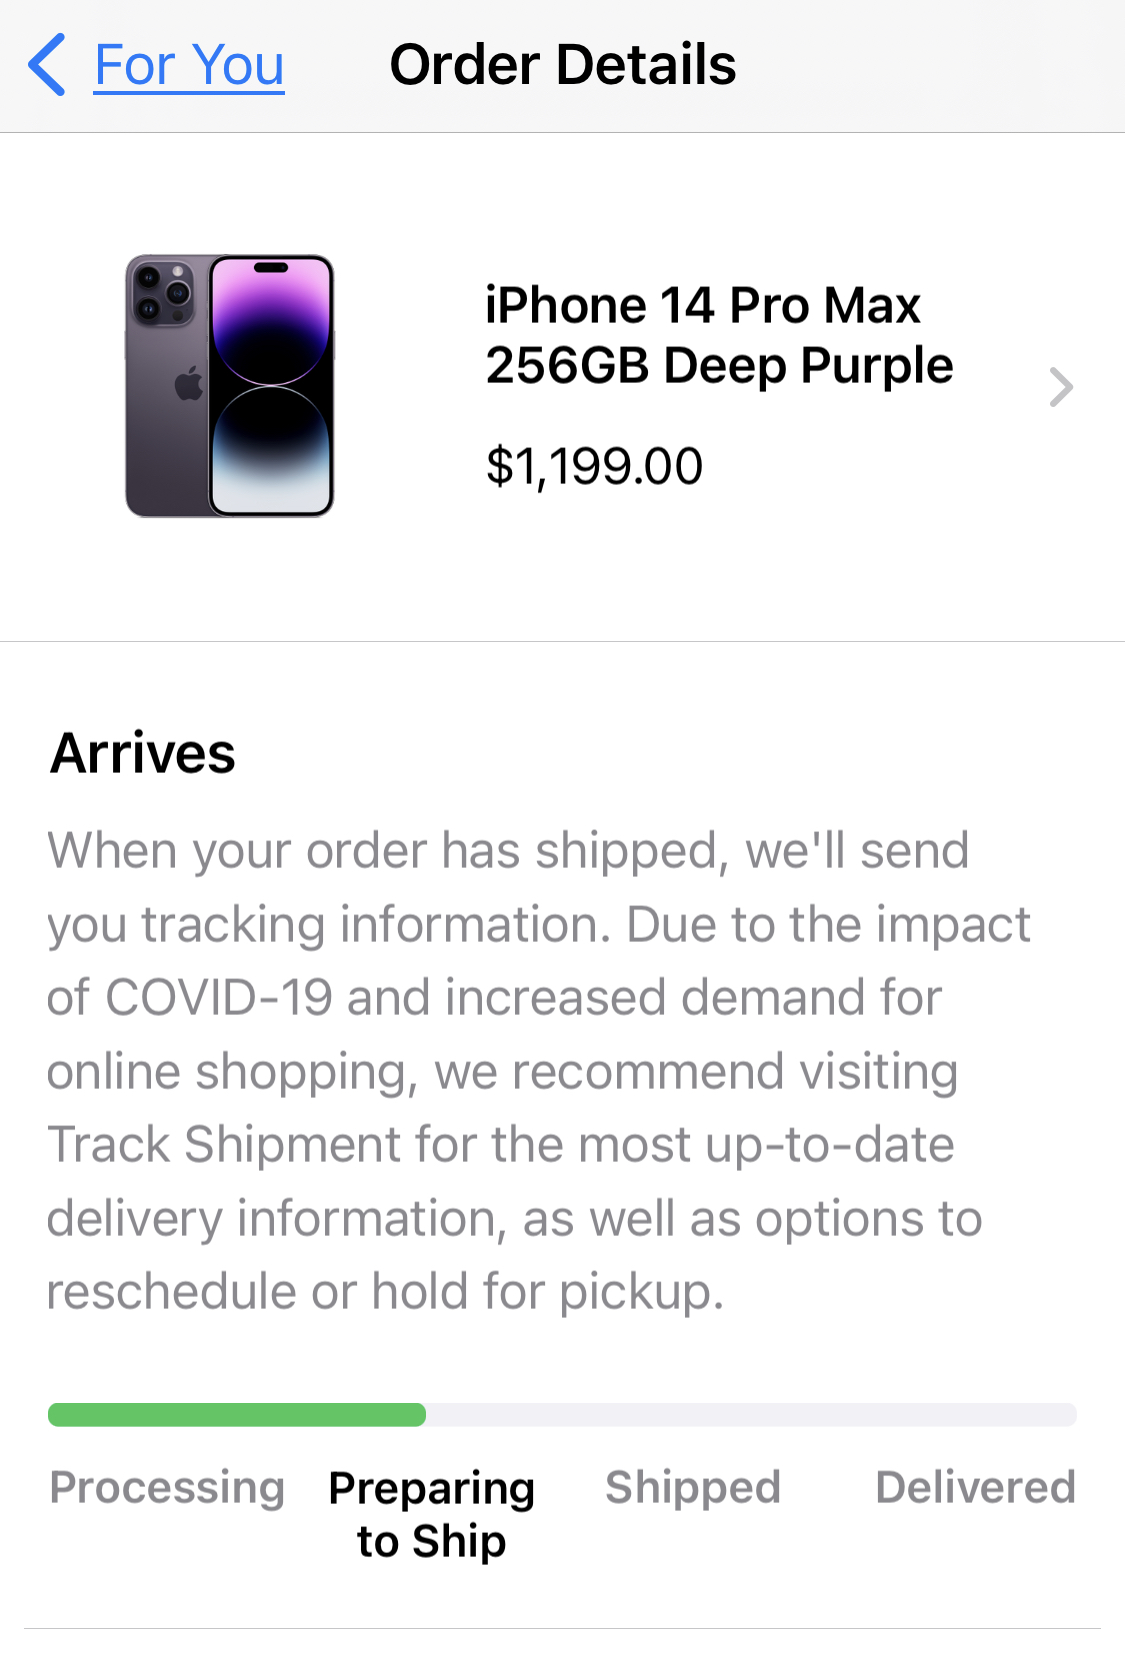Tap the Dynamic Island on the phone's front screen
Viewport: 1125px width, 1657px height.
click(x=271, y=268)
